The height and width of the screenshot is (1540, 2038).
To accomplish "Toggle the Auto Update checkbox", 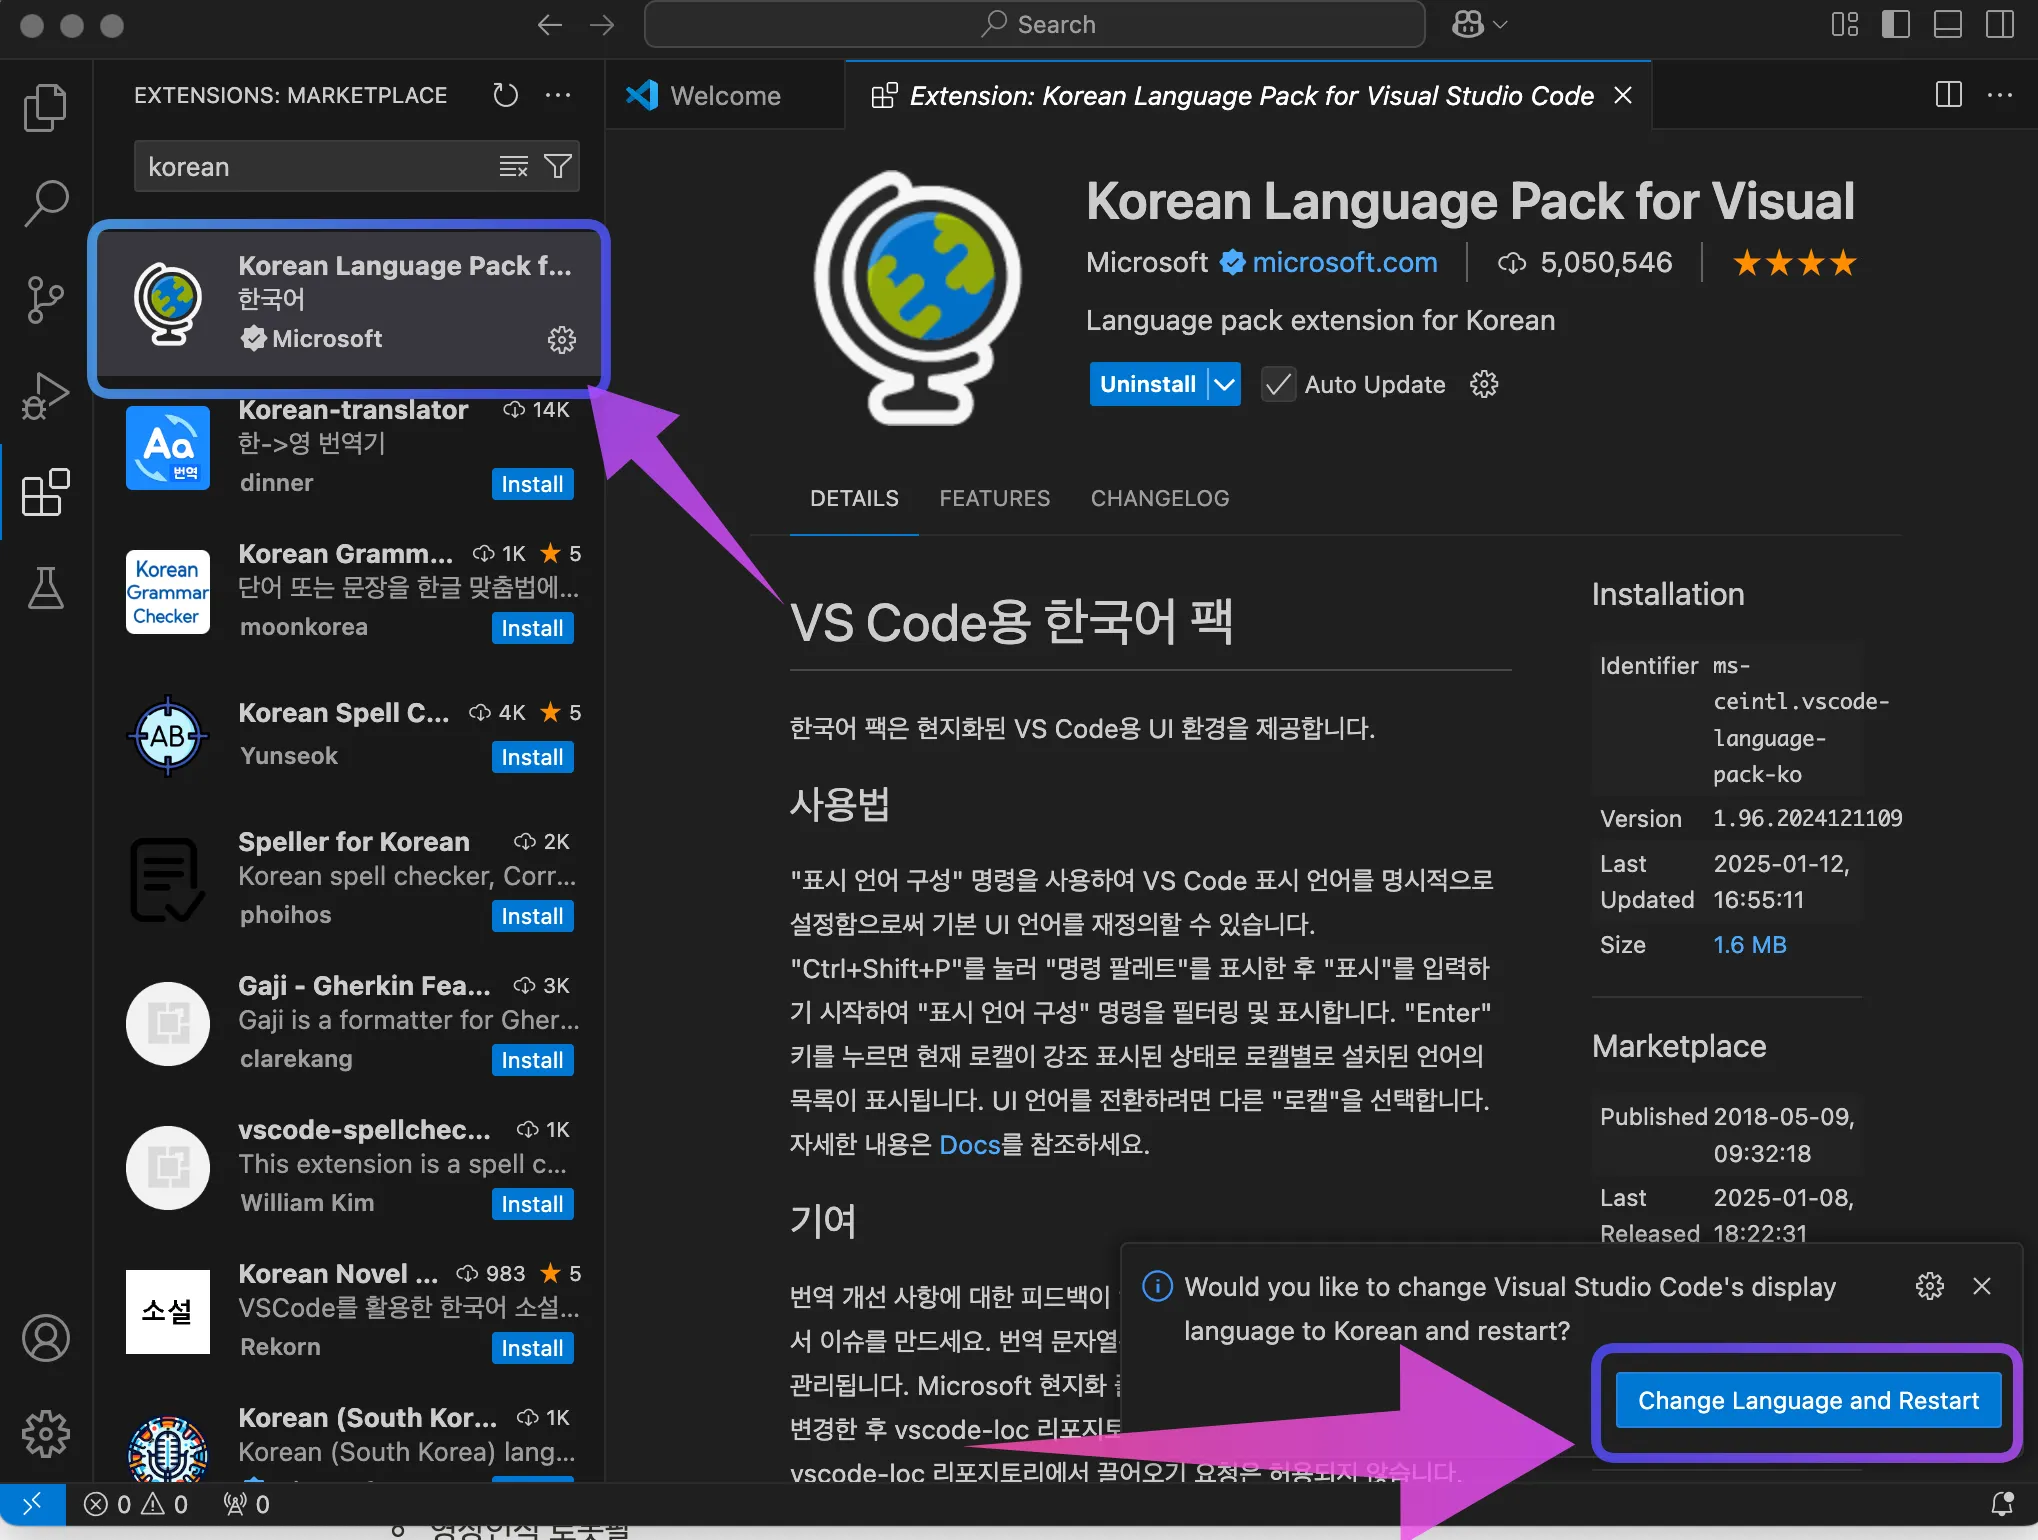I will pos(1277,385).
